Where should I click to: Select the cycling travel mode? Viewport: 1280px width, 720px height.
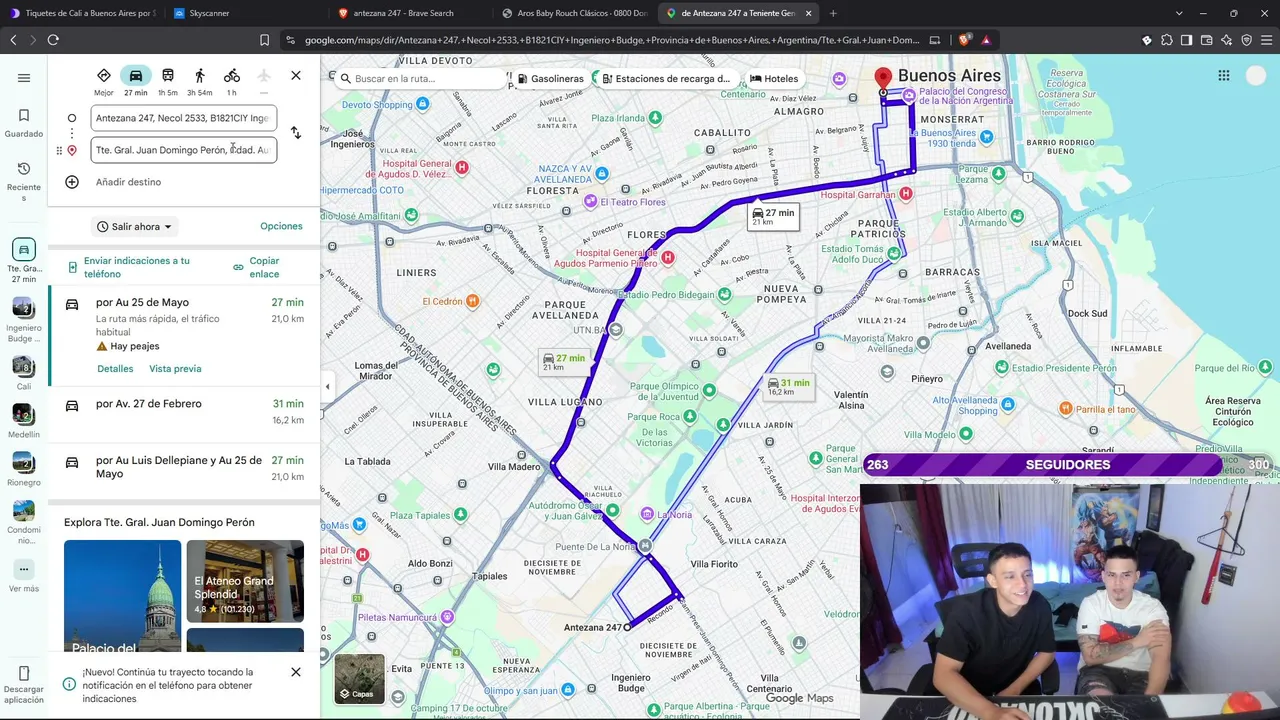pyautogui.click(x=232, y=81)
